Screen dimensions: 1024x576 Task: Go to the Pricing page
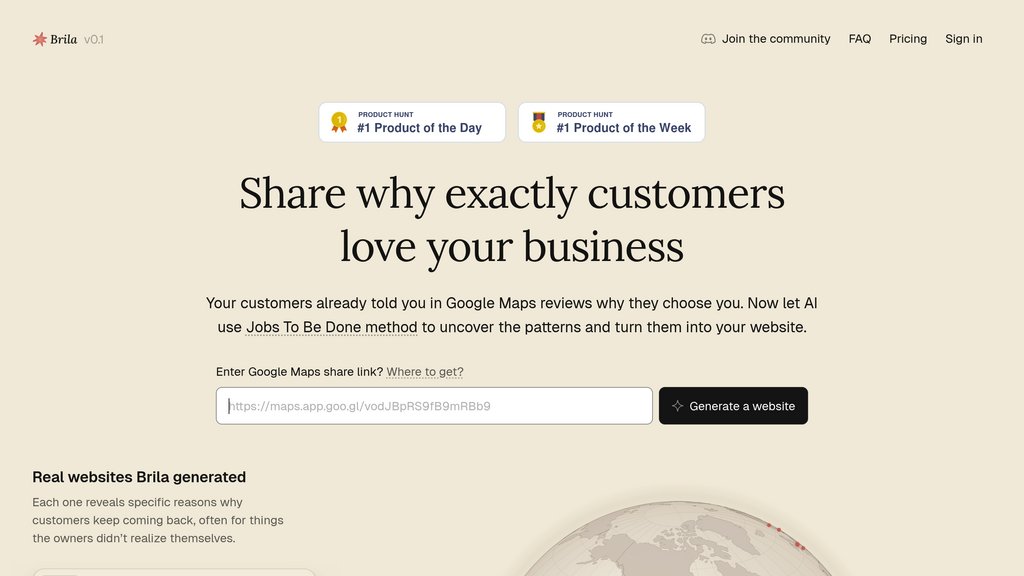[908, 39]
